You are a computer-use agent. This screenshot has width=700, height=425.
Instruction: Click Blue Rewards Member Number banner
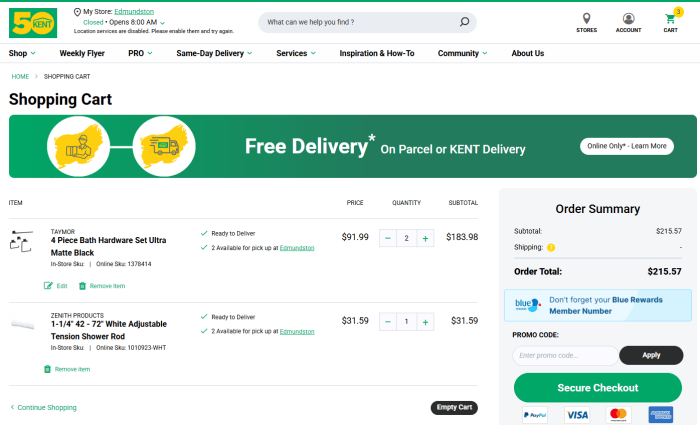click(x=598, y=305)
